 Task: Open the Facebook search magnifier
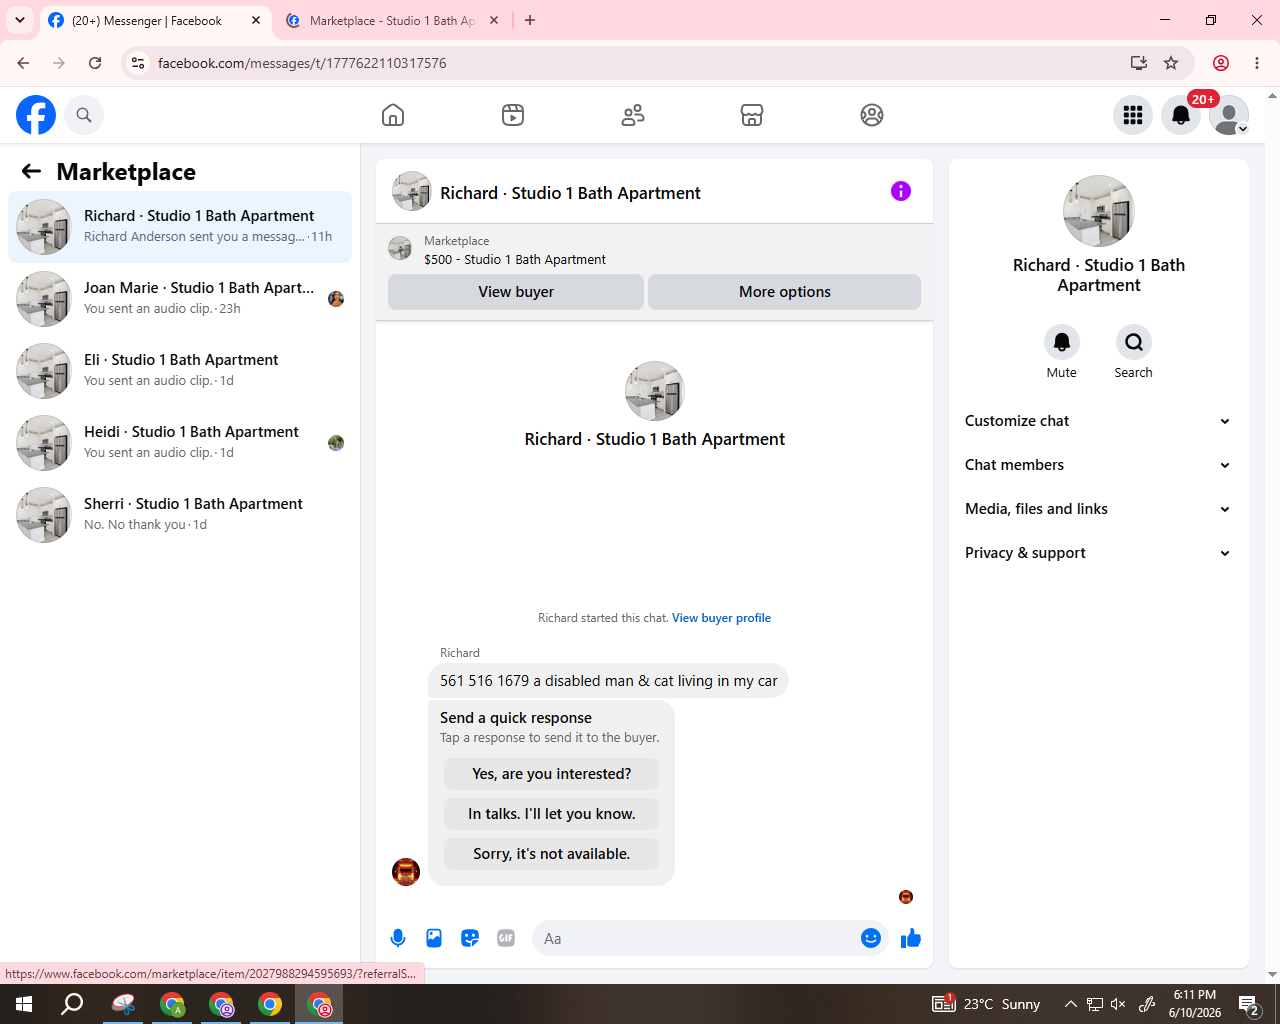(84, 115)
